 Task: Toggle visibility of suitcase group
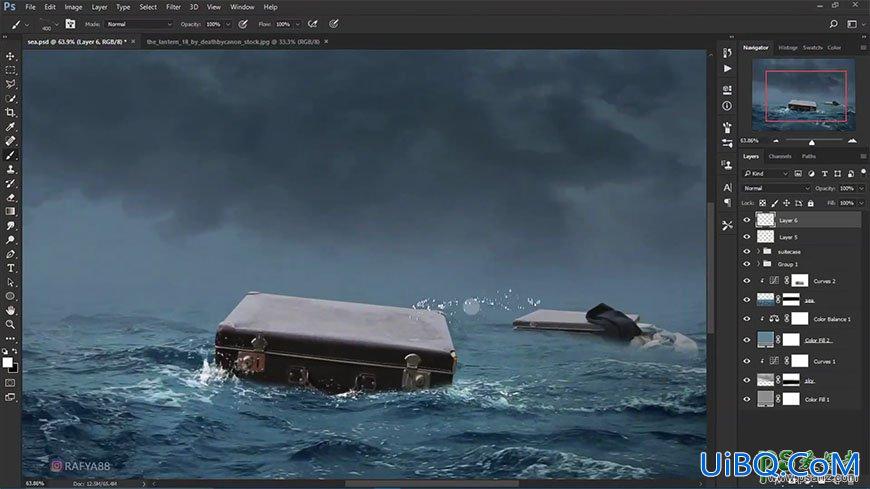(x=746, y=251)
